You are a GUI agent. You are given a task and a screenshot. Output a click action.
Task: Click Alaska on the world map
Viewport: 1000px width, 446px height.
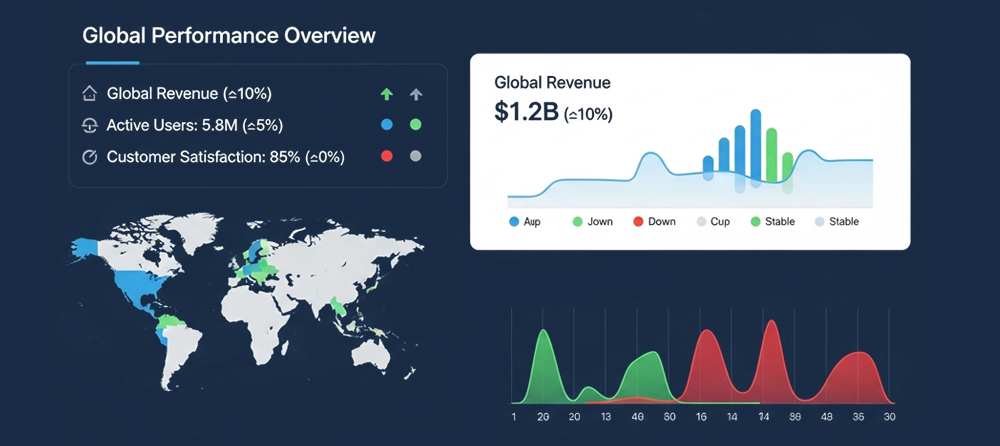click(x=85, y=246)
